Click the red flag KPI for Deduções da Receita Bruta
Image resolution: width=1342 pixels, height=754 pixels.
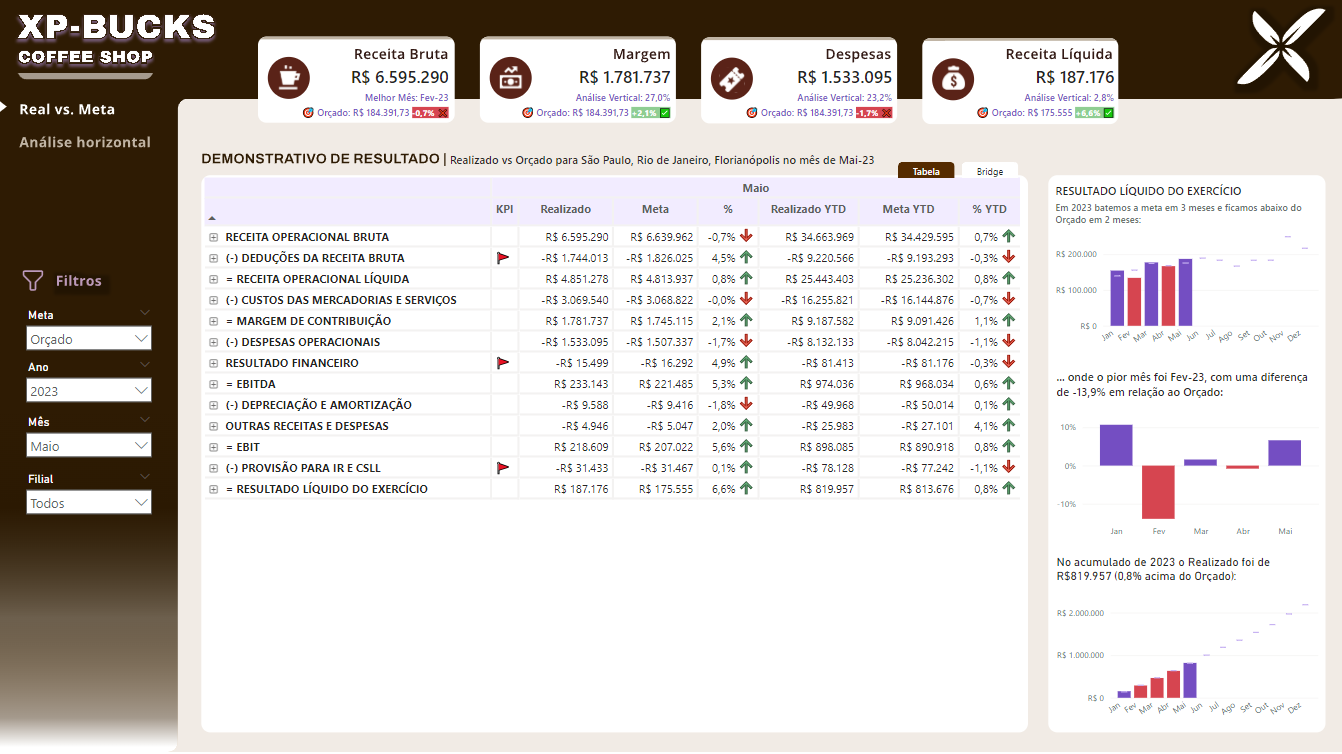click(504, 258)
